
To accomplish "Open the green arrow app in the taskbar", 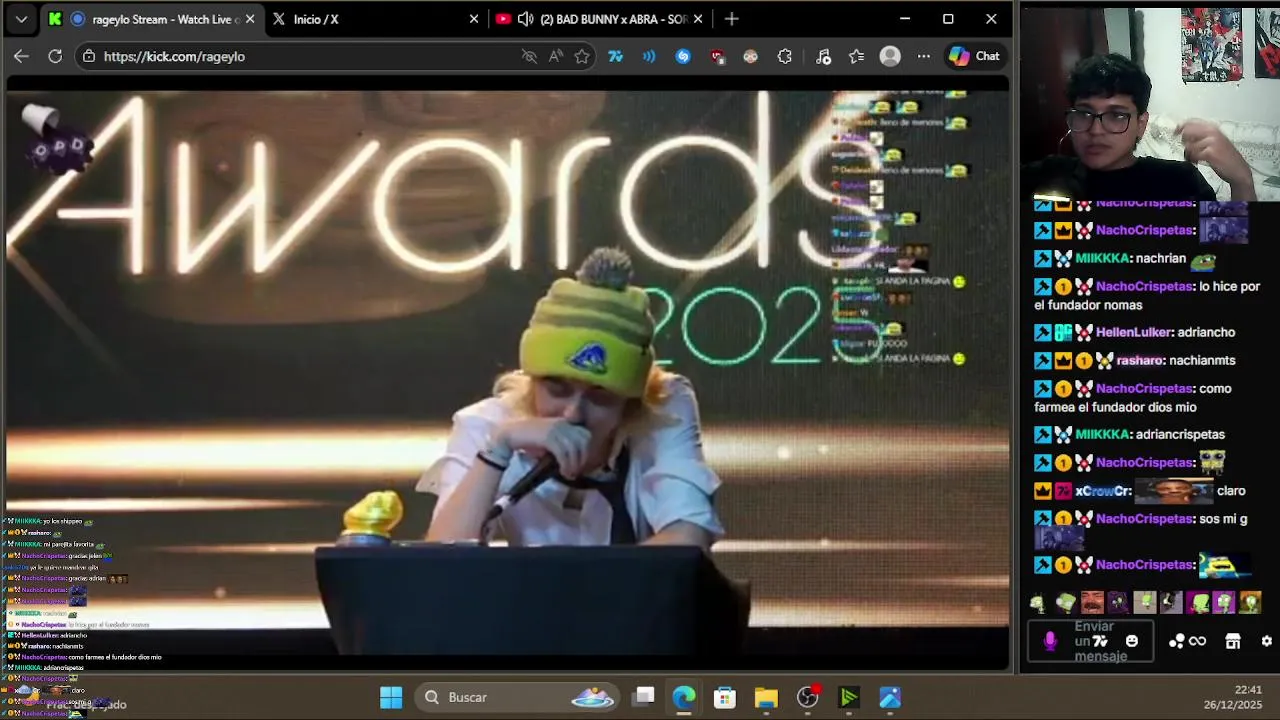I will pyautogui.click(x=849, y=697).
